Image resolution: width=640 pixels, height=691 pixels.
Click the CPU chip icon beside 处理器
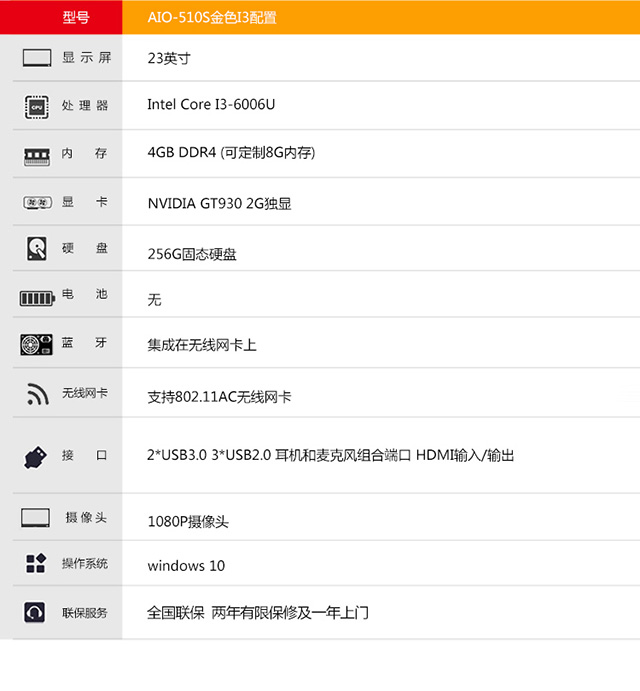[x=37, y=107]
